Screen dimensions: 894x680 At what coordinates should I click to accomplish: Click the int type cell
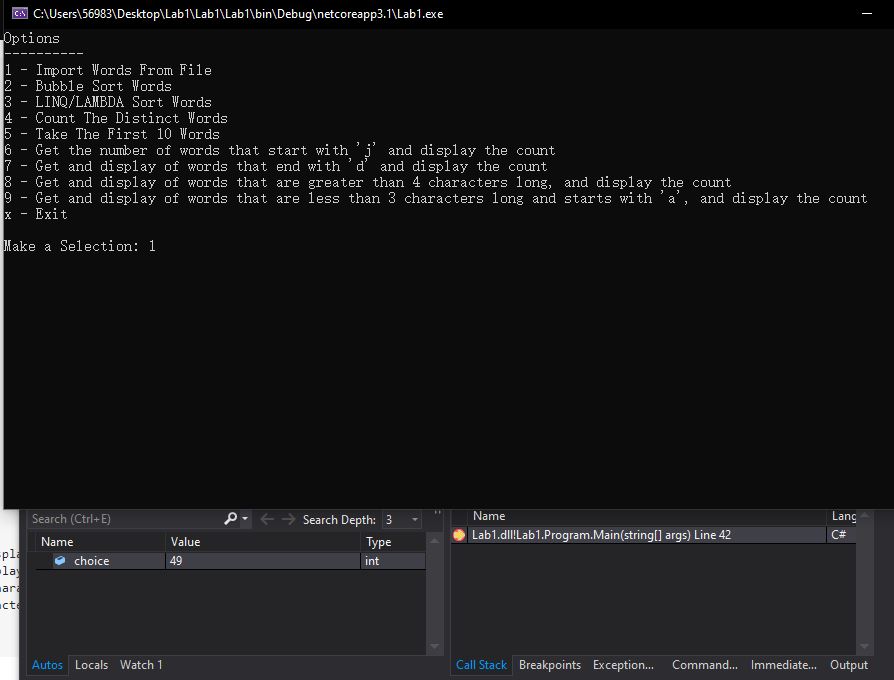(x=393, y=561)
